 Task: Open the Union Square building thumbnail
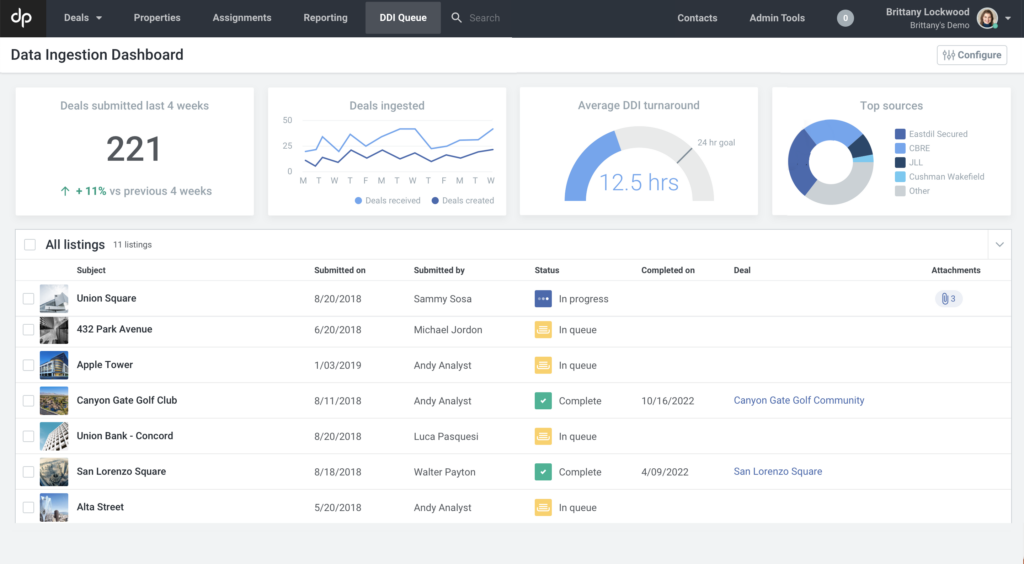54,298
